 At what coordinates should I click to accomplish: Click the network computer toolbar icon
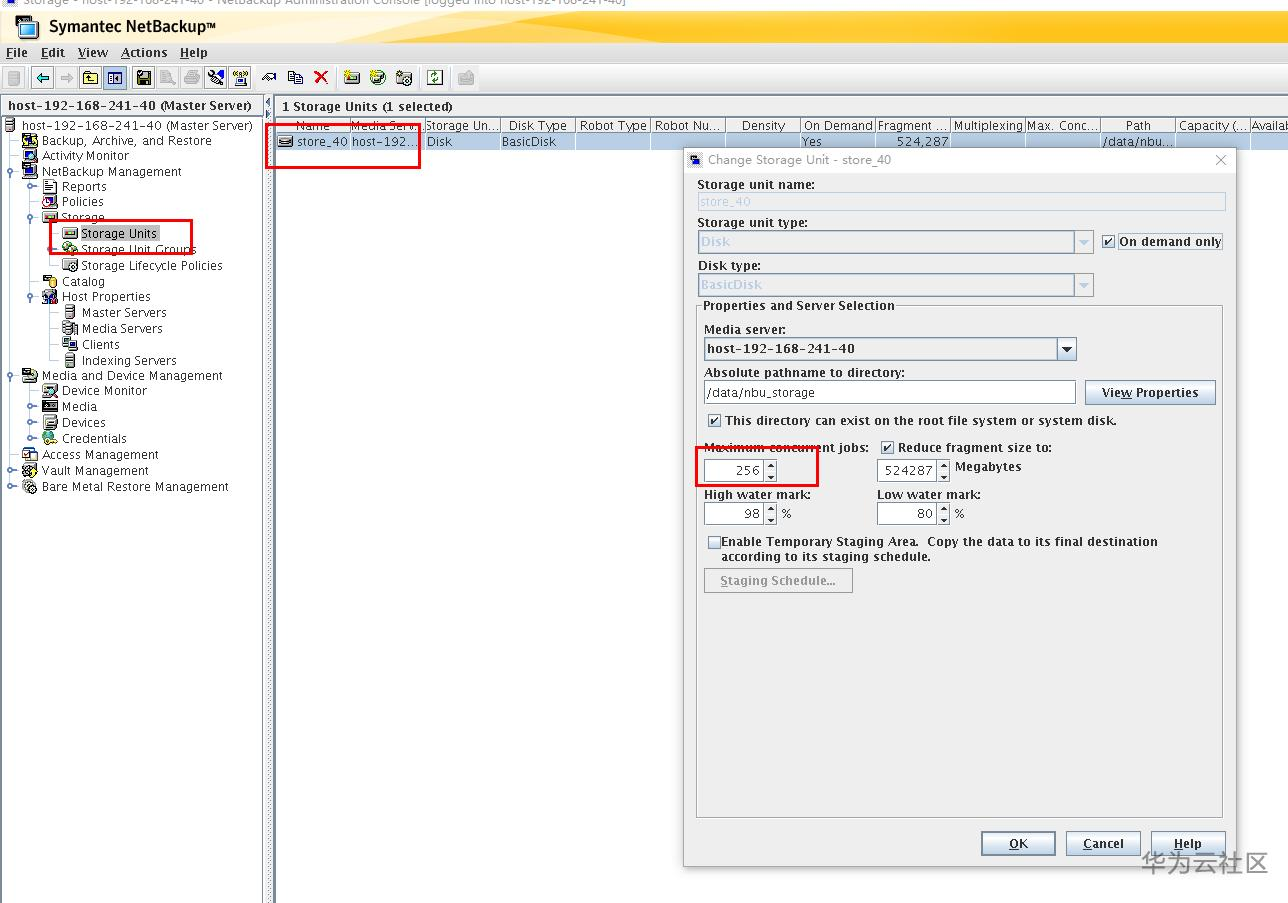pos(240,78)
